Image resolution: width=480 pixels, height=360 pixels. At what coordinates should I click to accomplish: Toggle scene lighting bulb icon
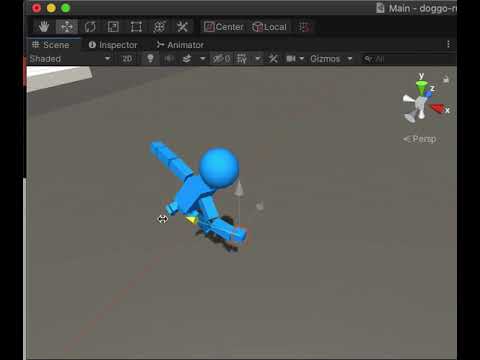(x=150, y=59)
